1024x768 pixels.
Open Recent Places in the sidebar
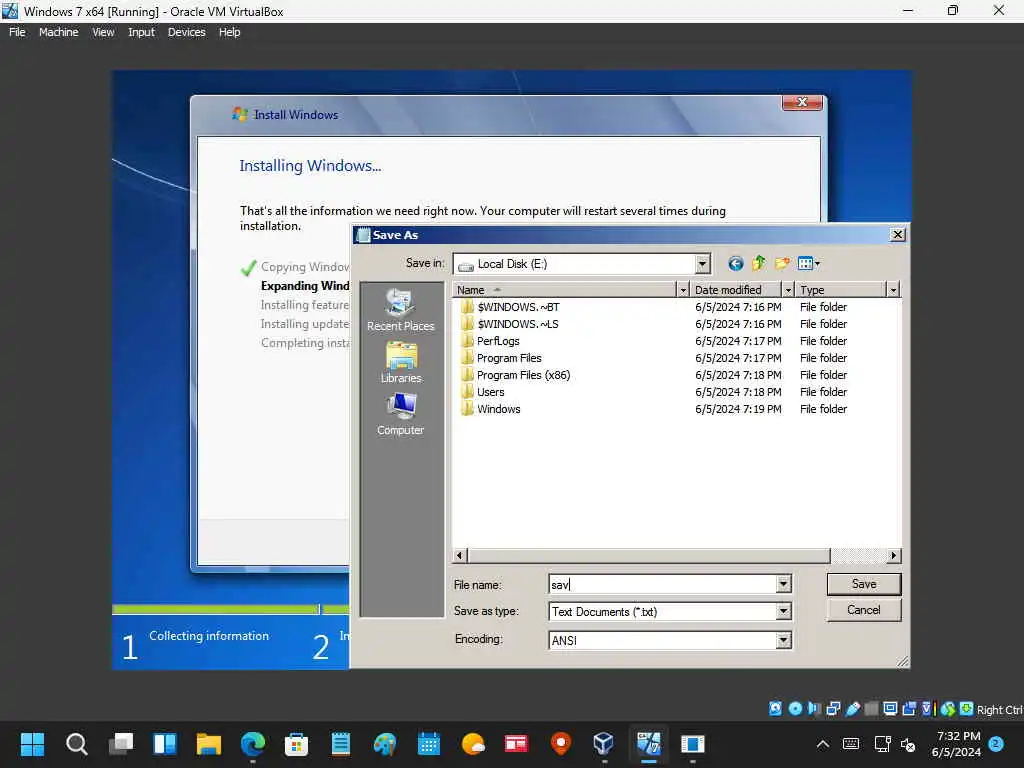coord(400,310)
